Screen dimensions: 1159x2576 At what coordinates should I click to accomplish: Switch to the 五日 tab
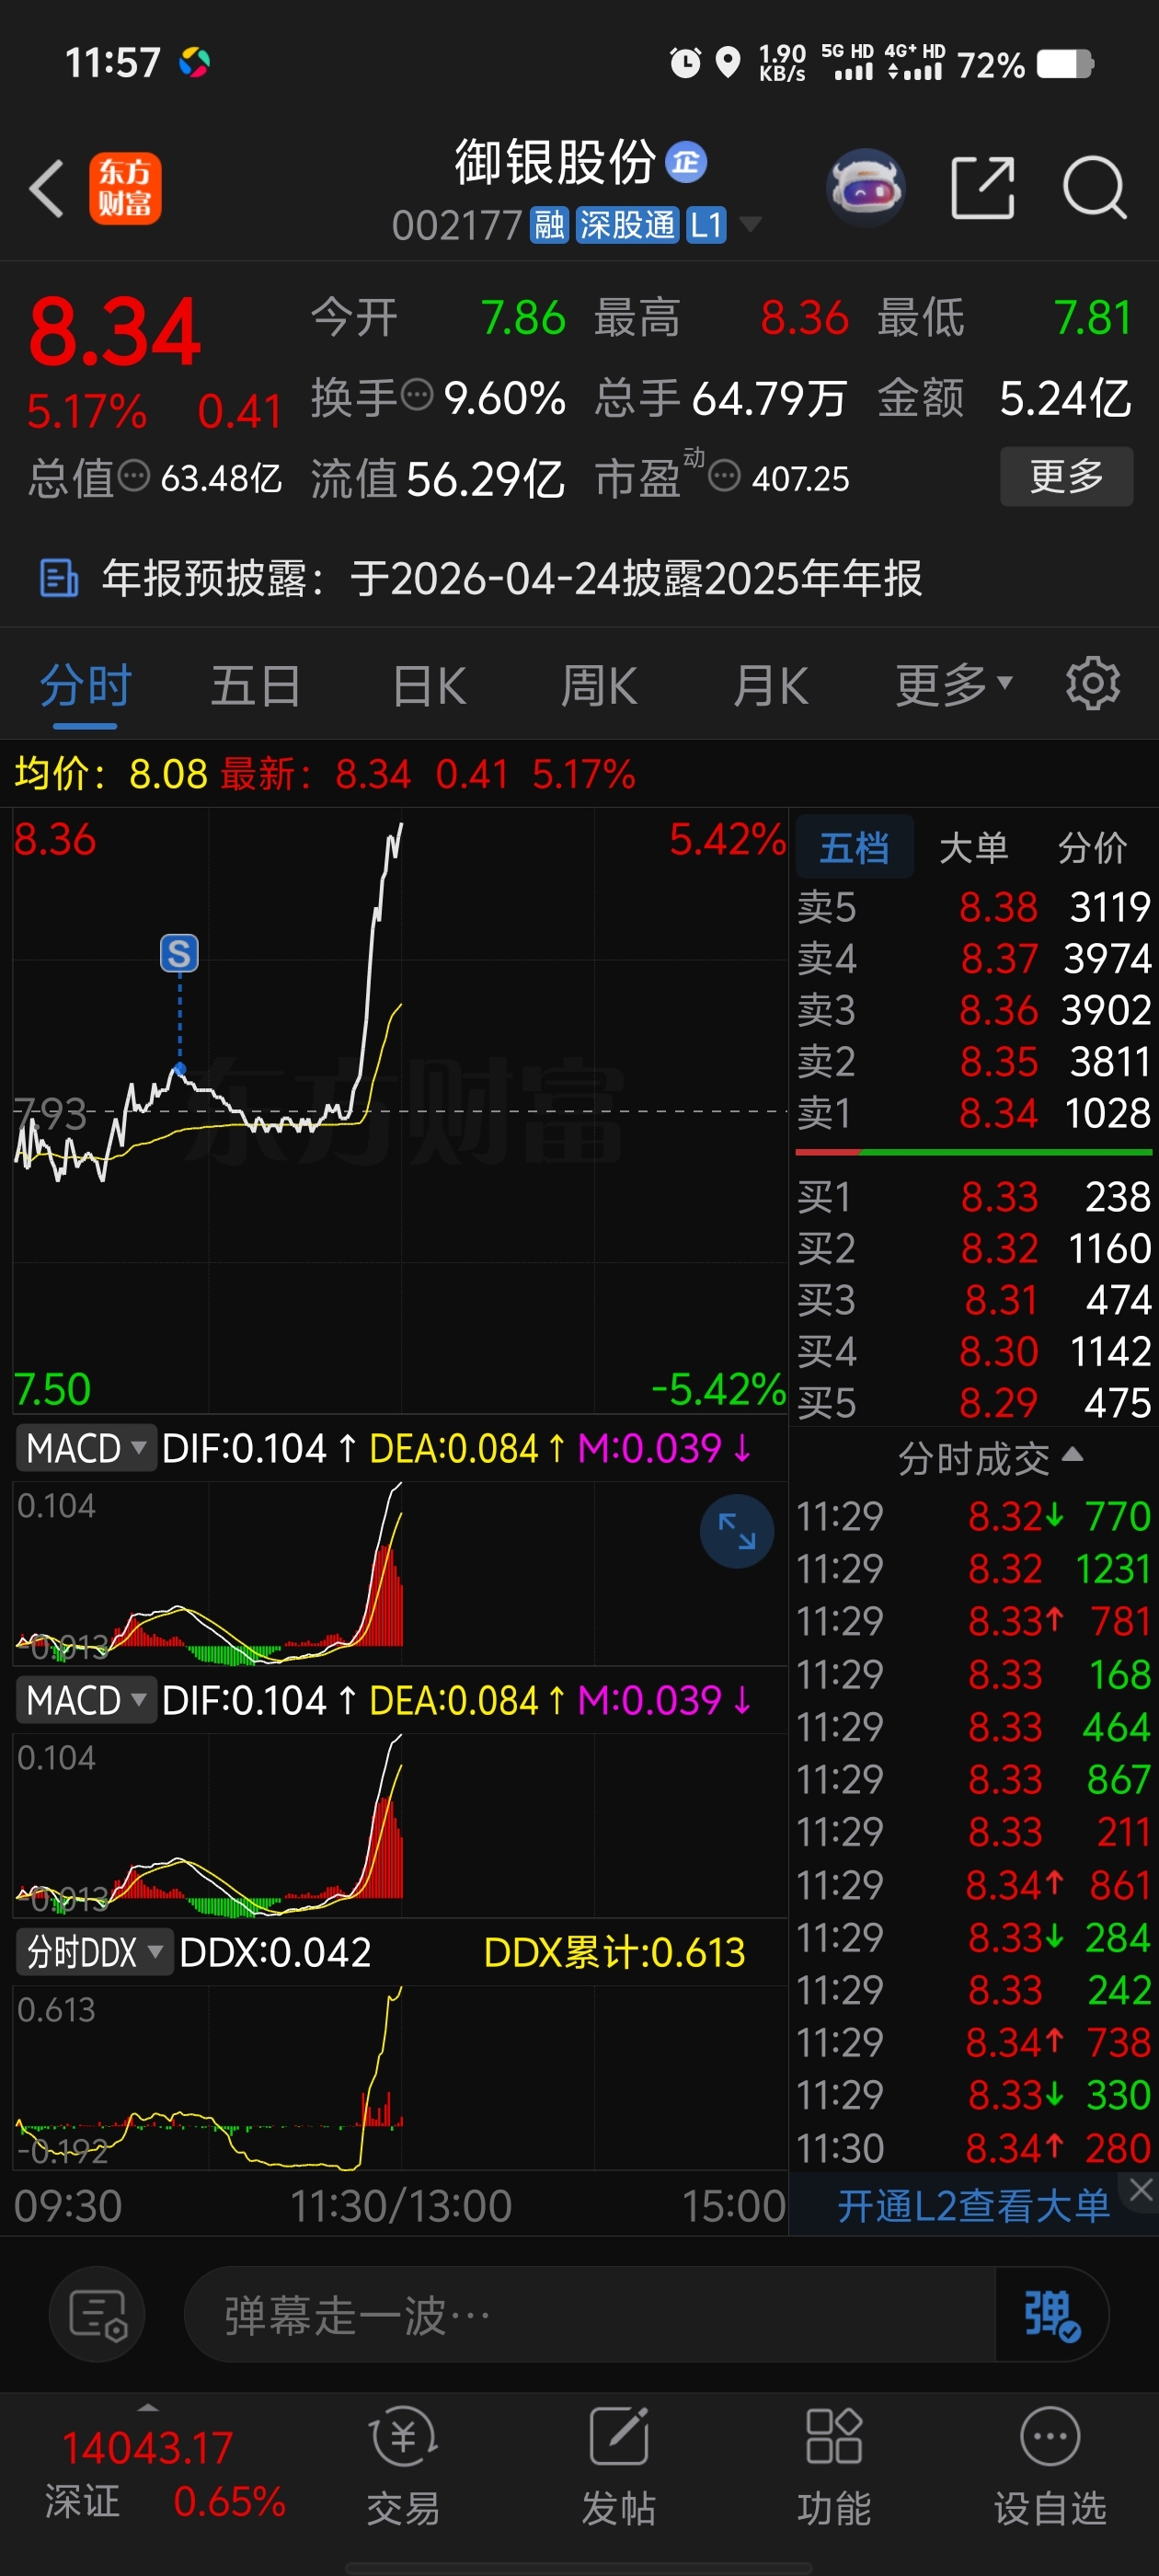pyautogui.click(x=256, y=687)
